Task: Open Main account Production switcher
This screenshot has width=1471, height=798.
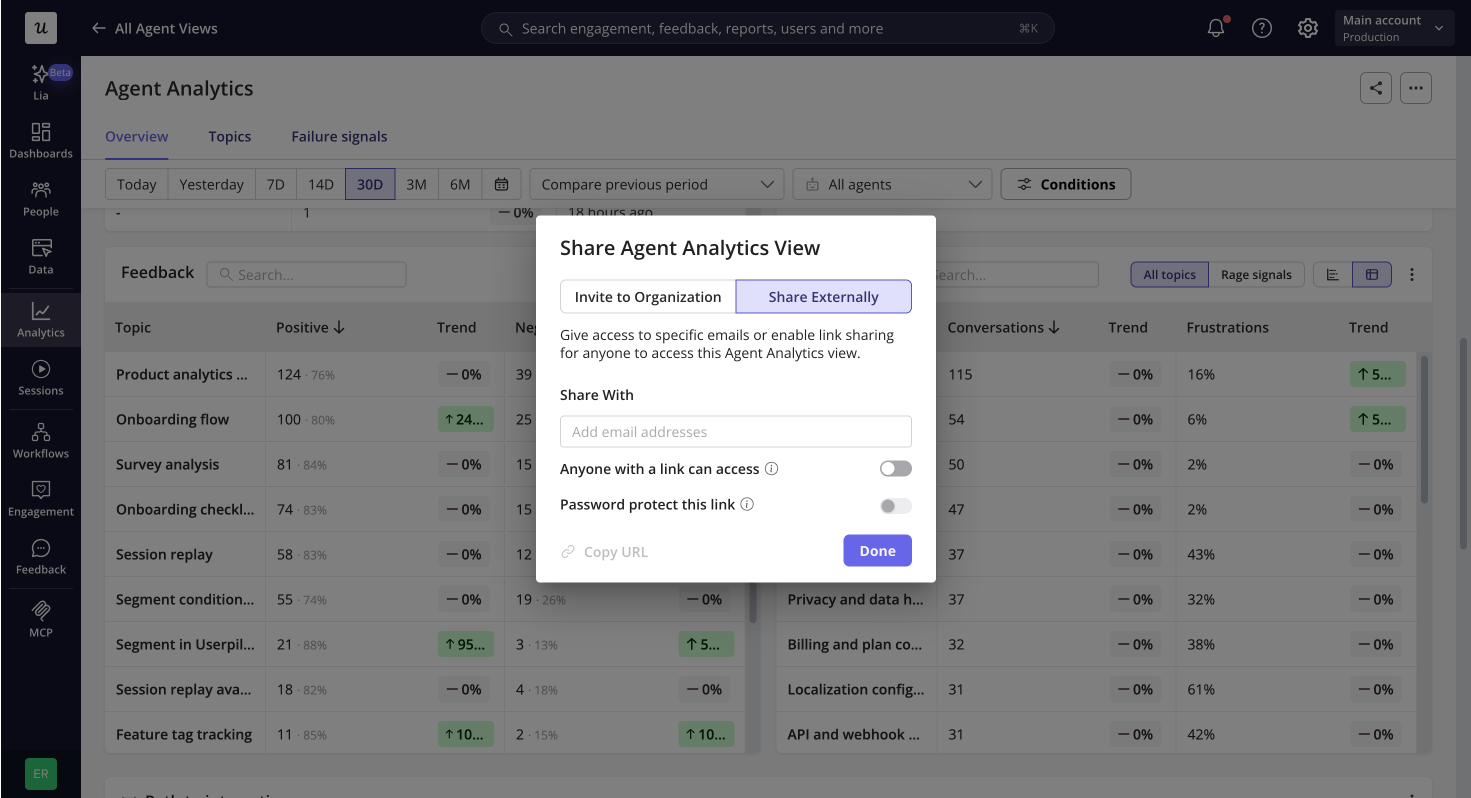Action: (1394, 28)
